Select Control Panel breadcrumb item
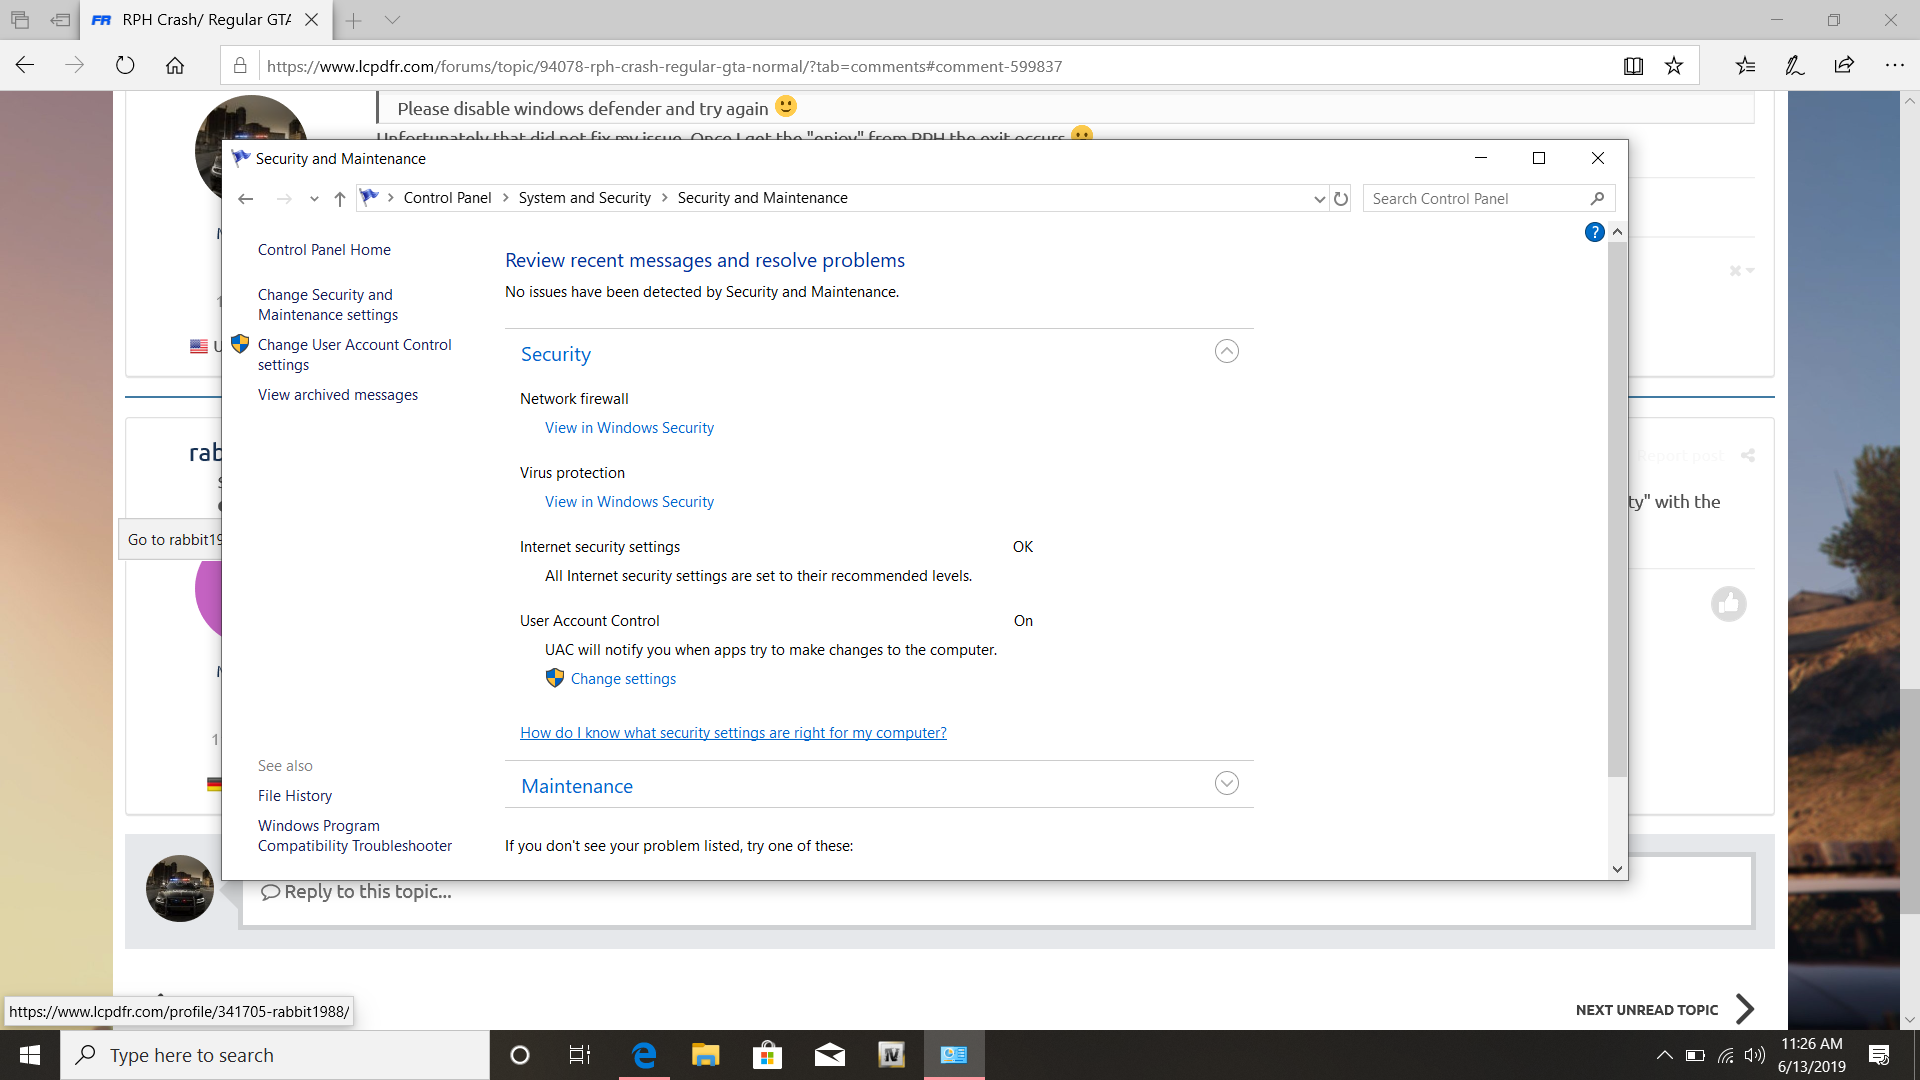The image size is (1920, 1080). tap(447, 198)
